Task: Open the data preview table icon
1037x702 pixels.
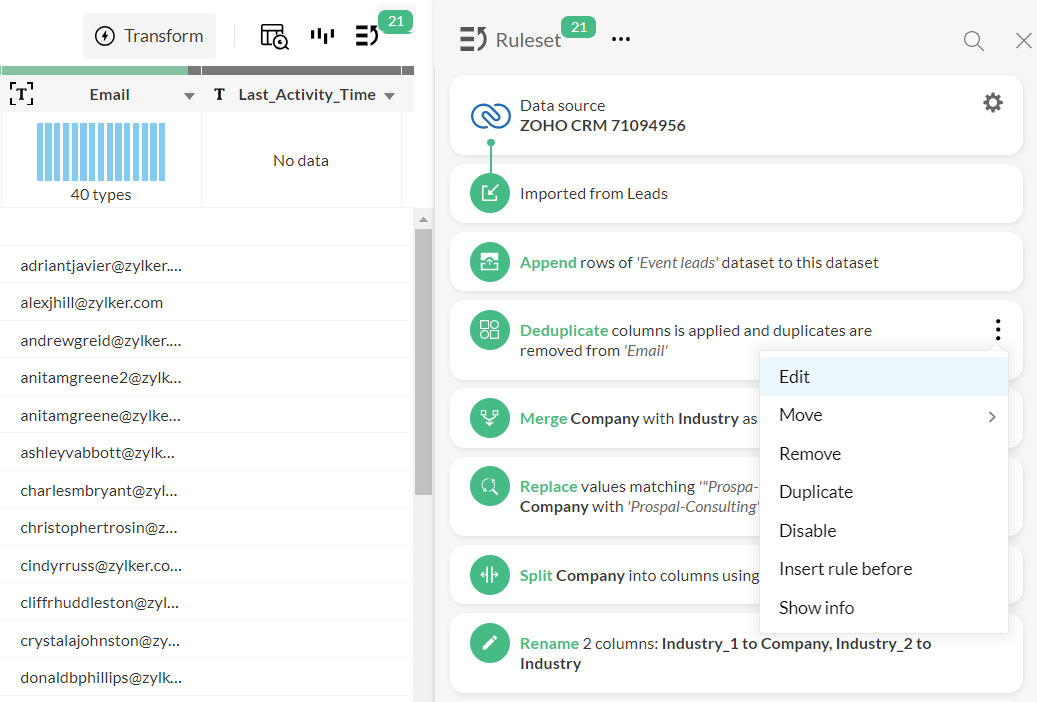Action: (274, 36)
